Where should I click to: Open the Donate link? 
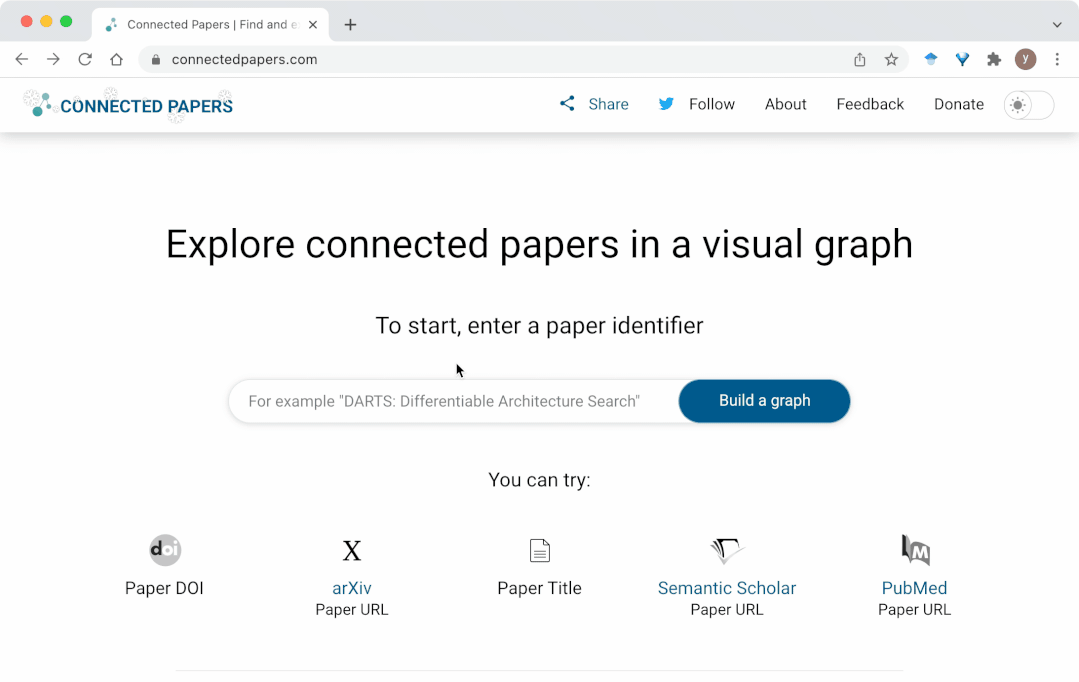pyautogui.click(x=958, y=104)
